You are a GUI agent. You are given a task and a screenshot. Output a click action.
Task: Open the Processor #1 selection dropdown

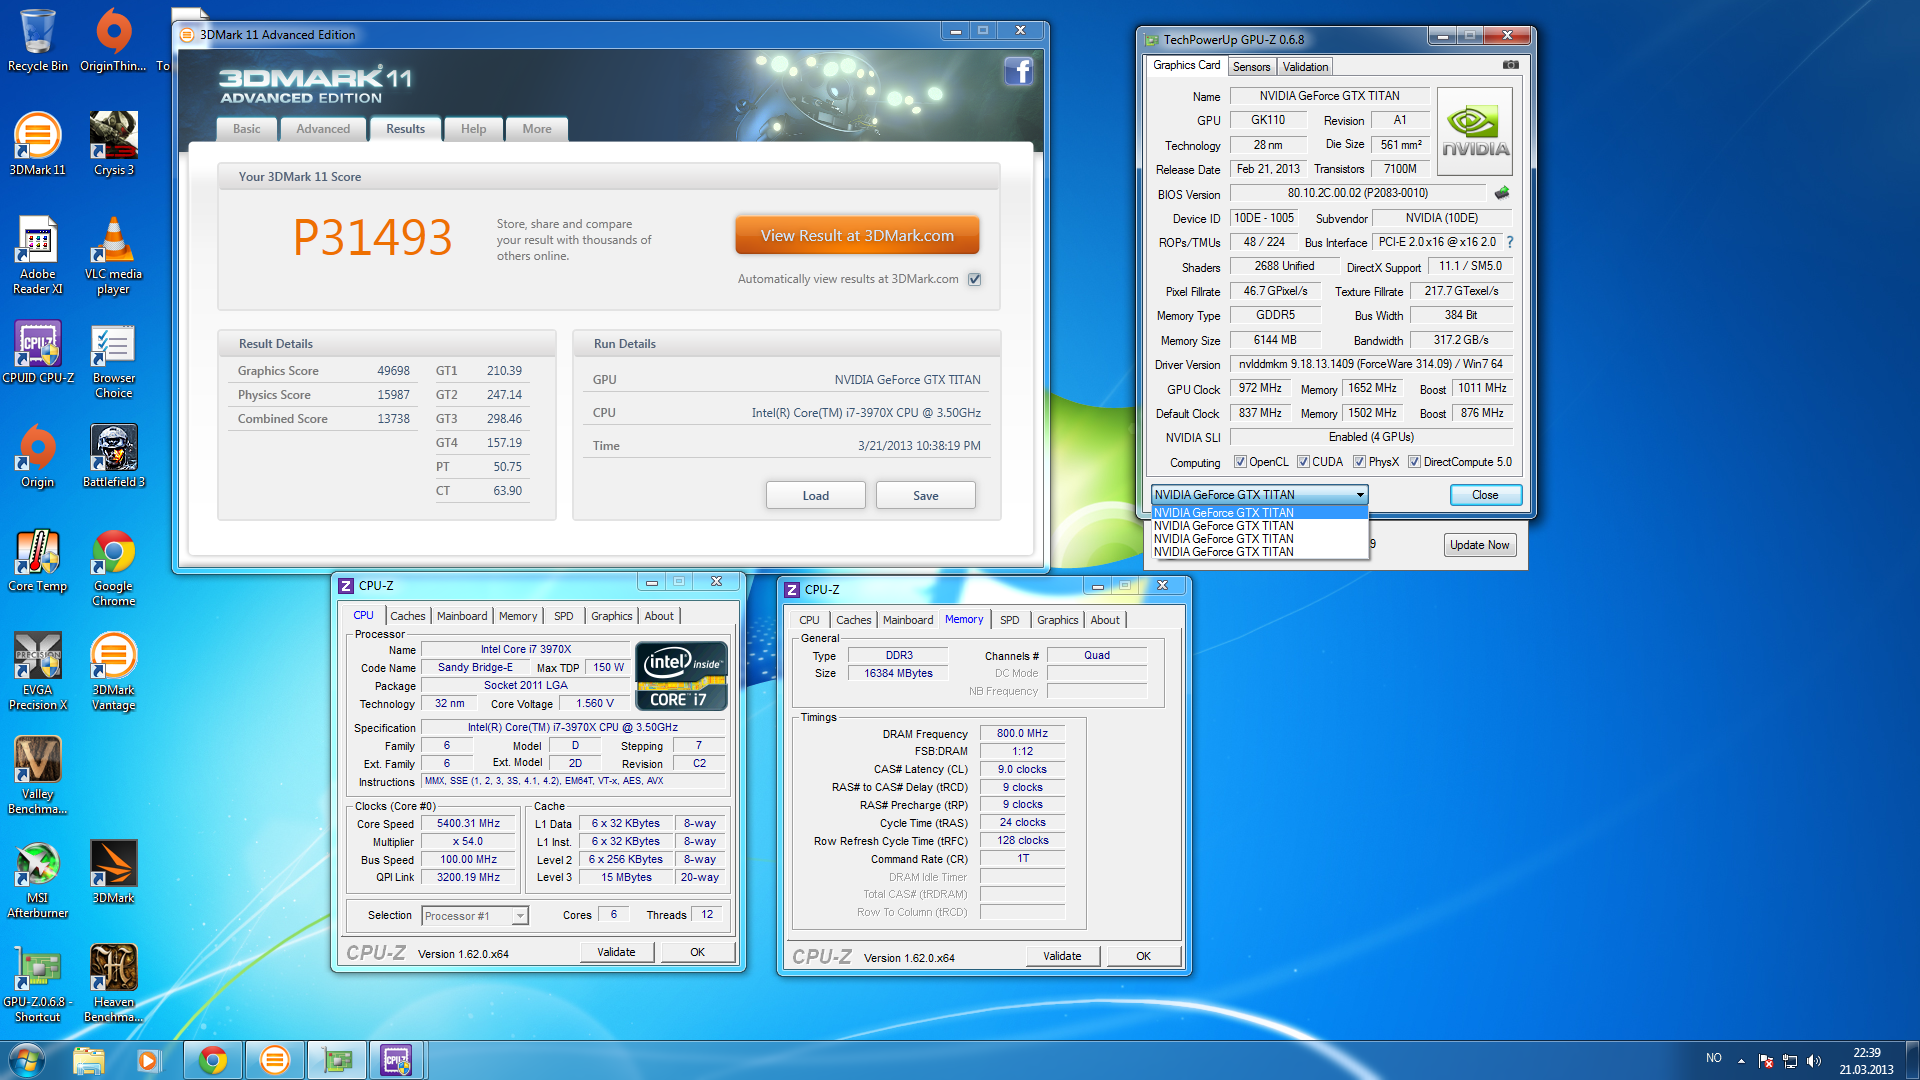click(x=475, y=916)
